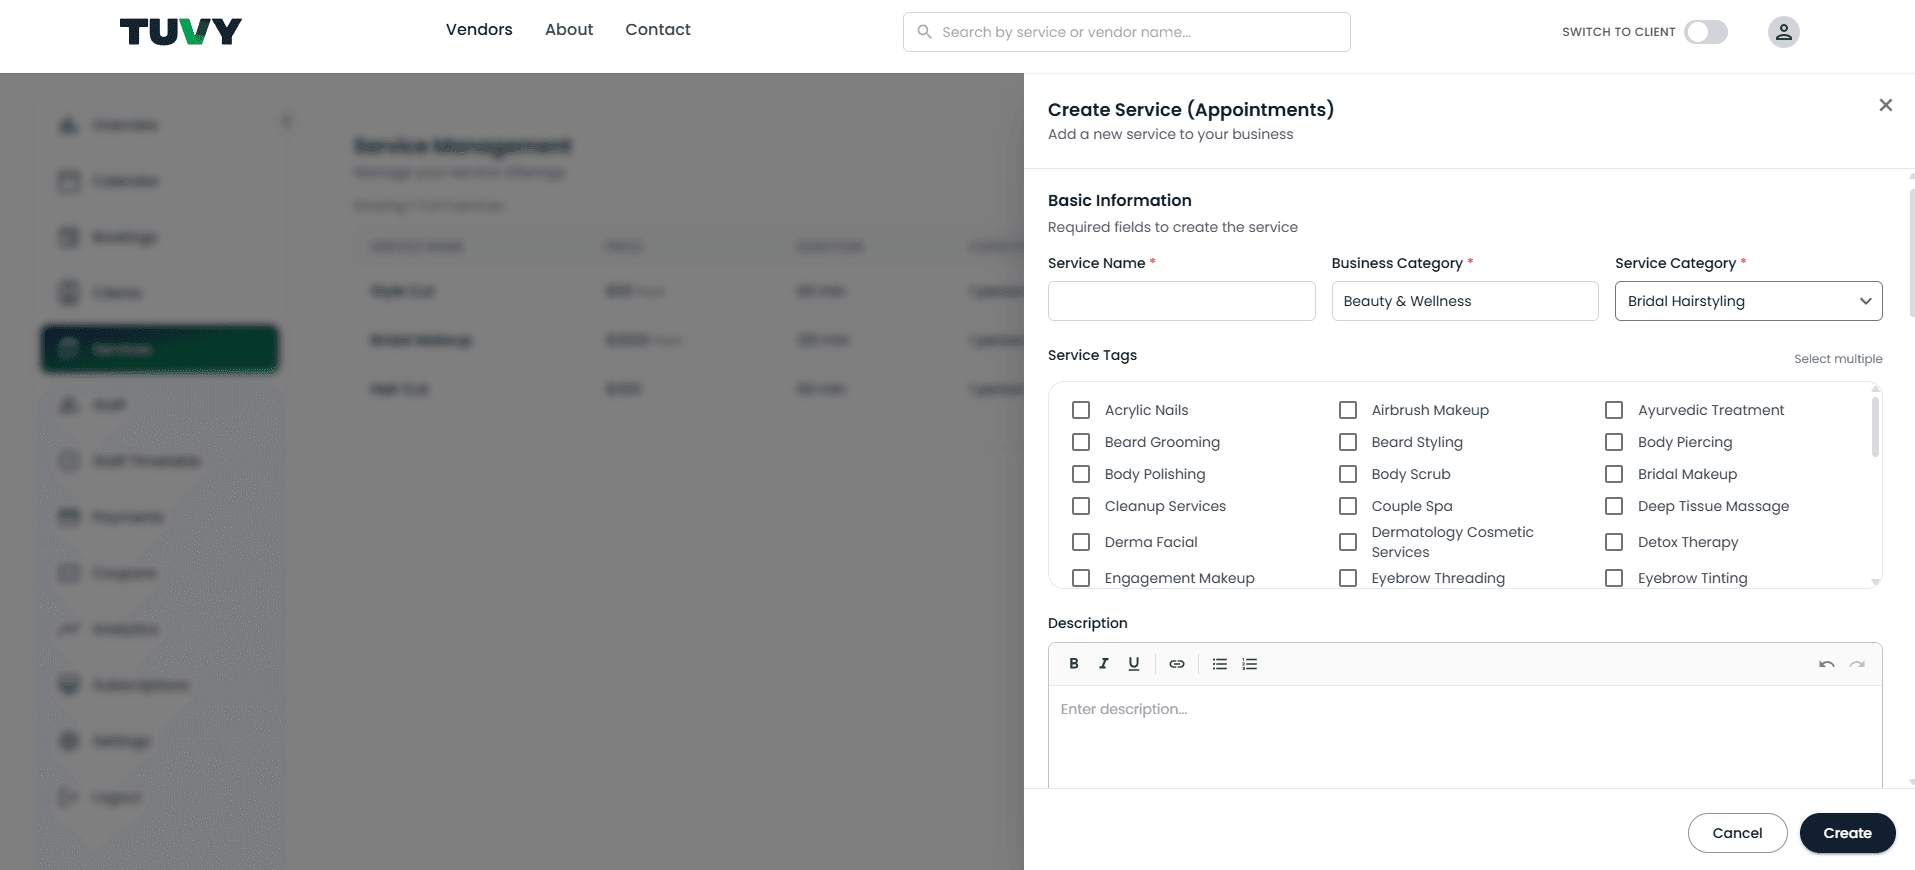Check the Couple Spa tag
The image size is (1915, 870).
pyautogui.click(x=1348, y=506)
